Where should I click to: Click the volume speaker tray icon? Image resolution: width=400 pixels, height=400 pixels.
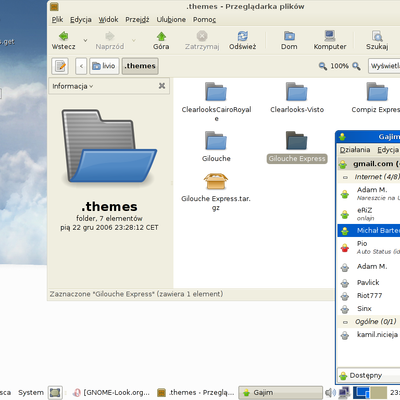point(330,393)
